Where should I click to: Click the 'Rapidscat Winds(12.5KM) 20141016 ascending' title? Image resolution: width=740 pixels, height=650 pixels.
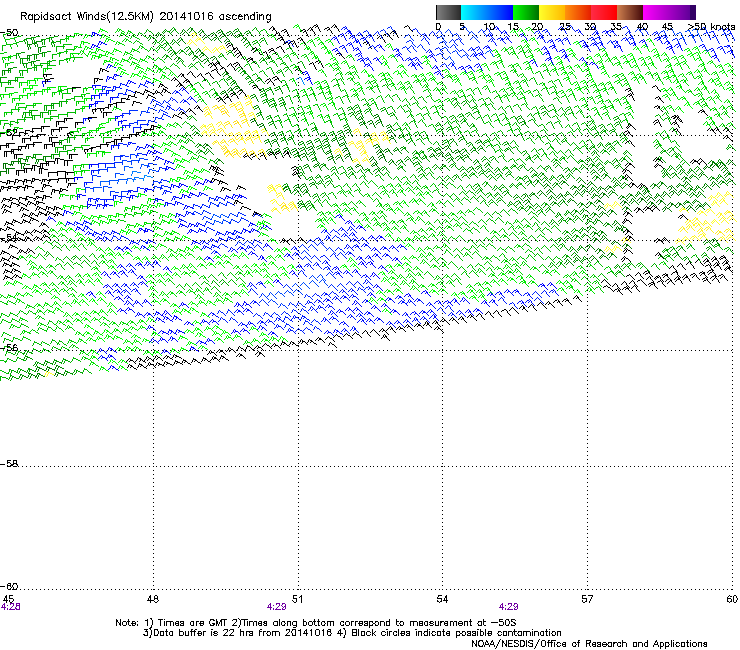(145, 17)
